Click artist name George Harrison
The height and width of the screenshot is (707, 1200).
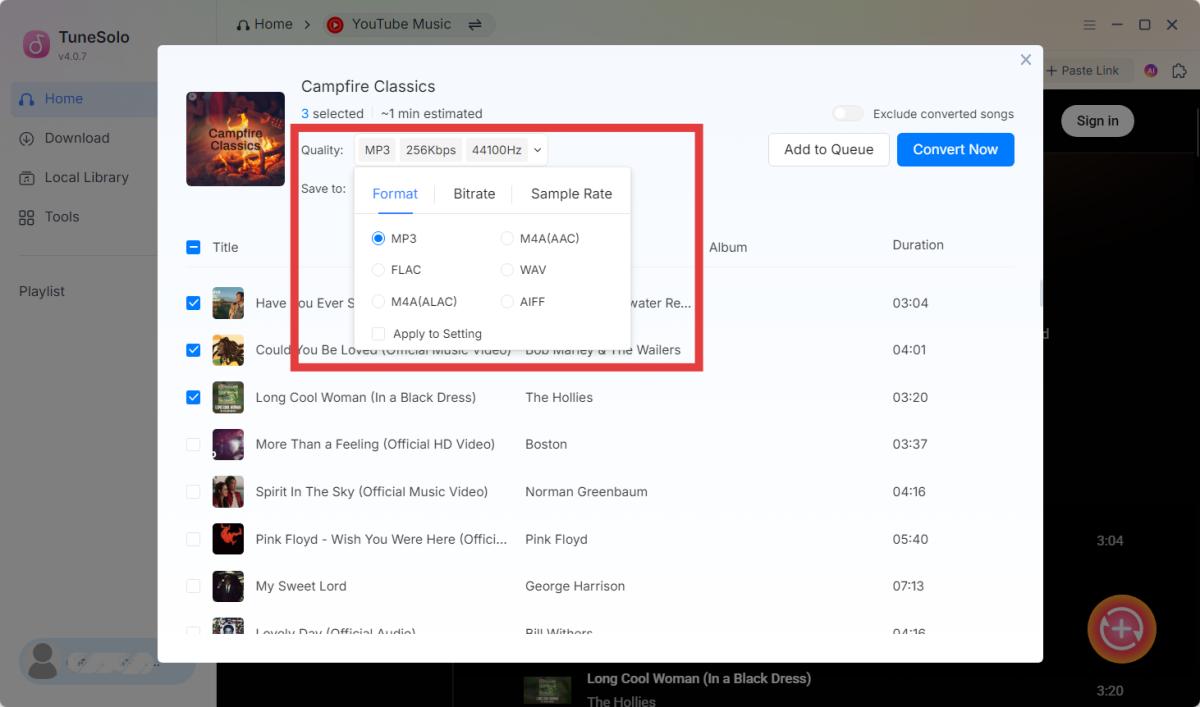click(x=575, y=586)
